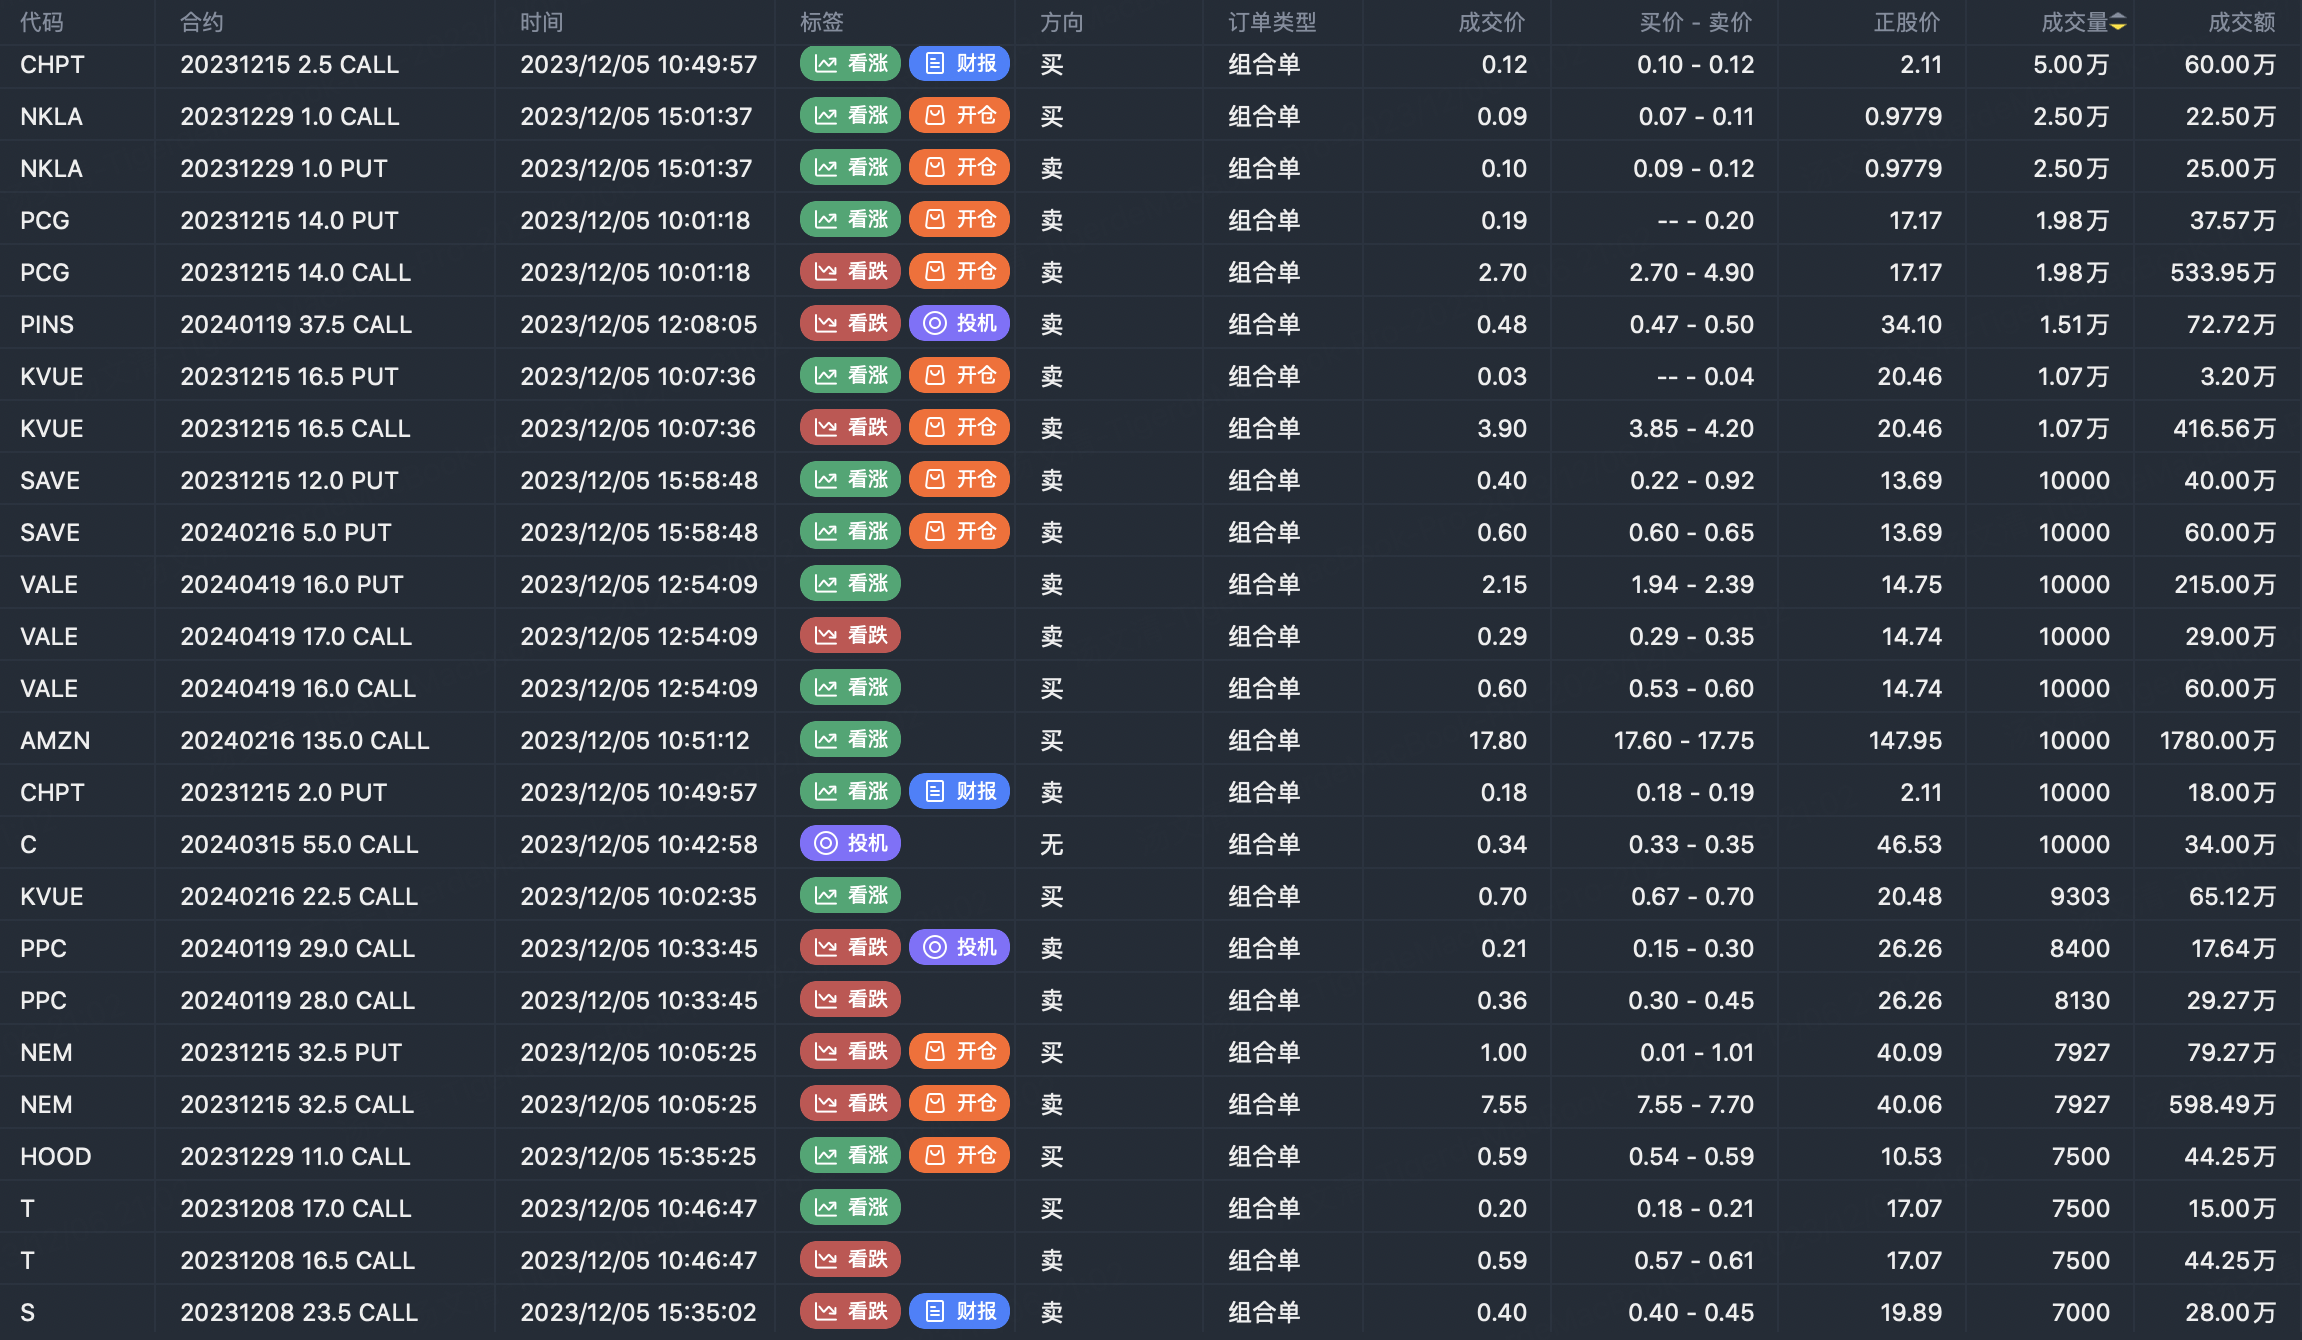Click the 看跌 tag in PPC 28.0 CALL row
2302x1340 pixels.
click(850, 1000)
